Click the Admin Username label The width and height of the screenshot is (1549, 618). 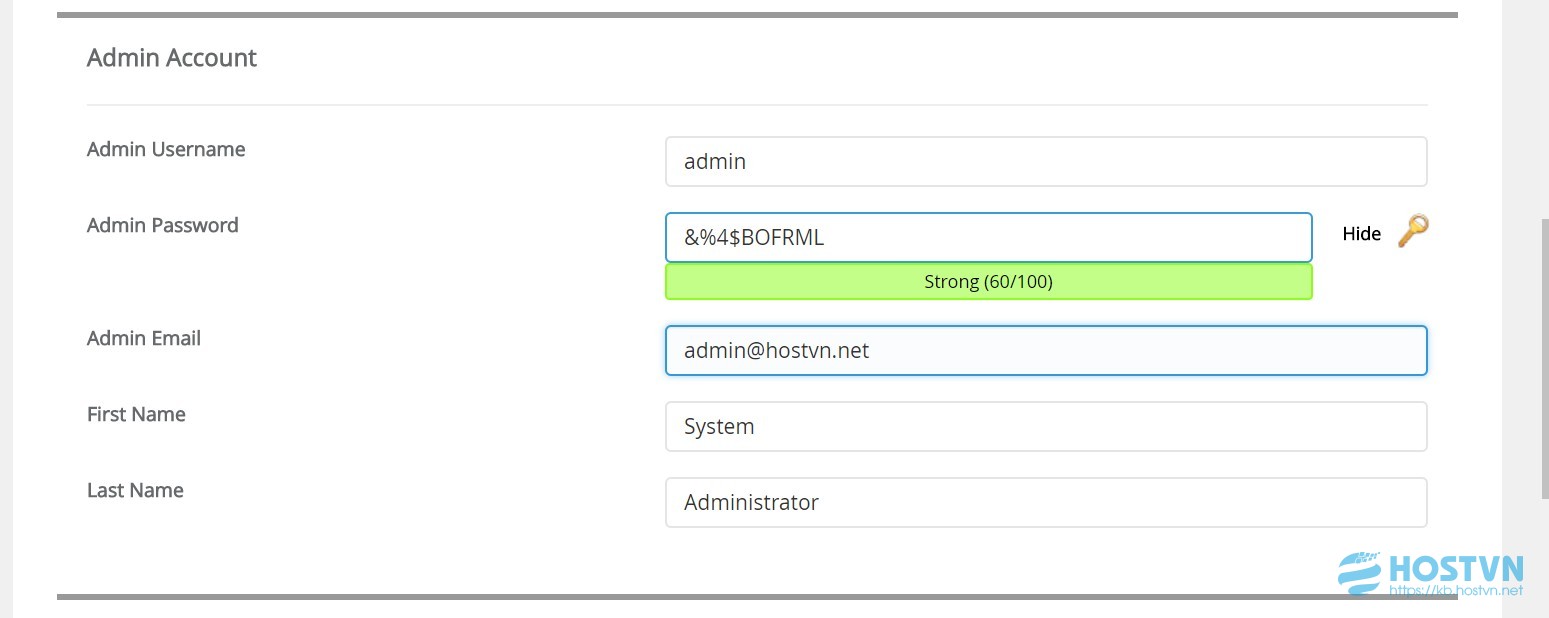click(166, 149)
